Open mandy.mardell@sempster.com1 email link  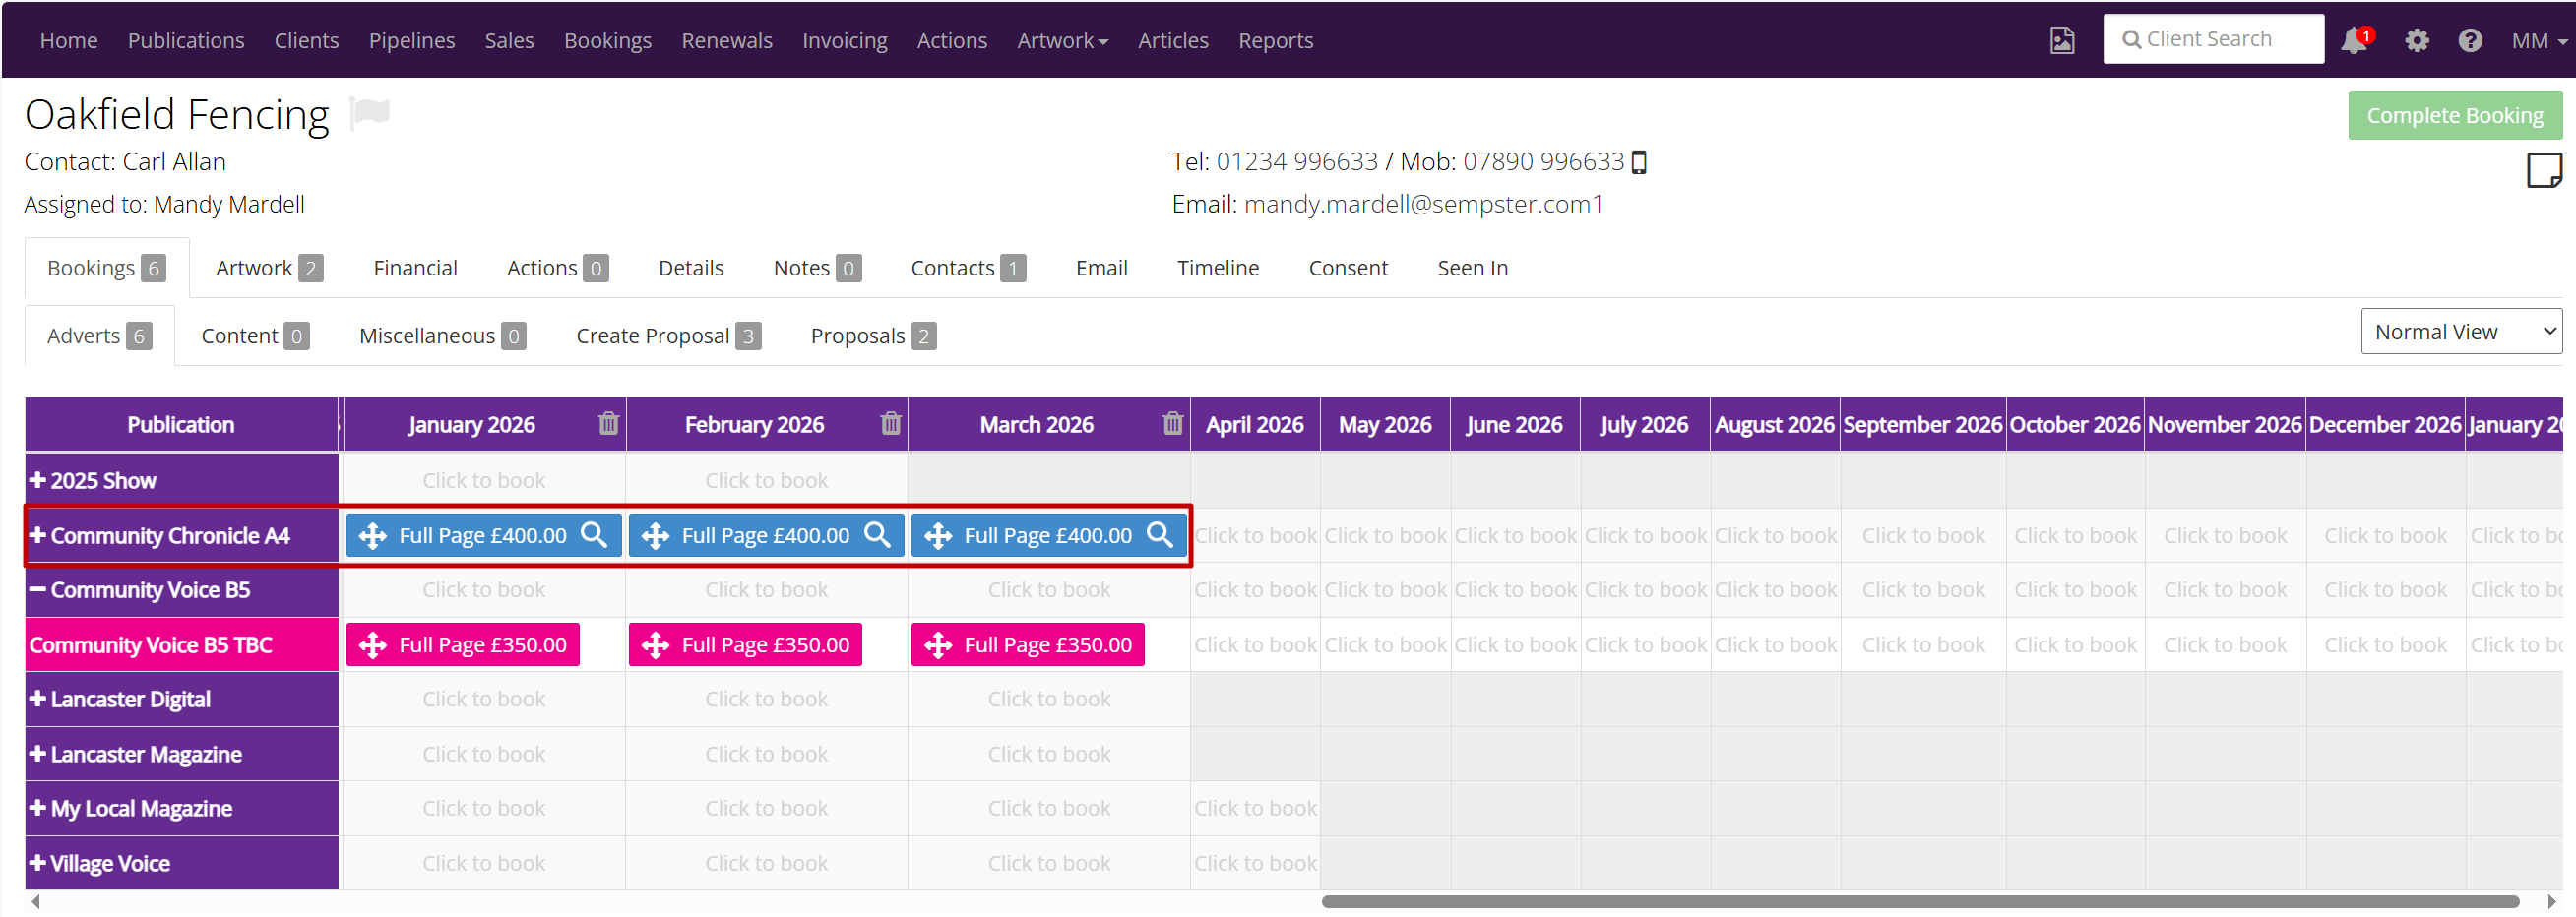click(x=1423, y=204)
